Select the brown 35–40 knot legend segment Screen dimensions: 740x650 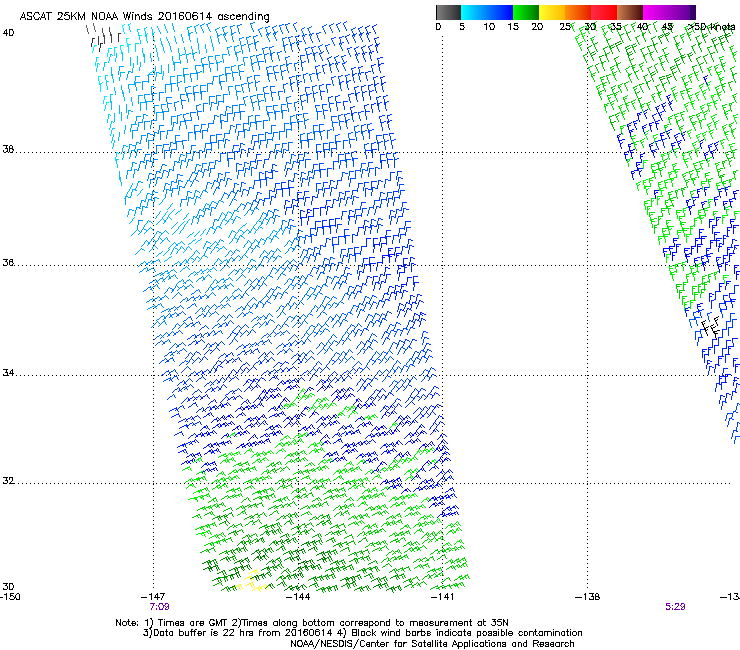point(630,12)
